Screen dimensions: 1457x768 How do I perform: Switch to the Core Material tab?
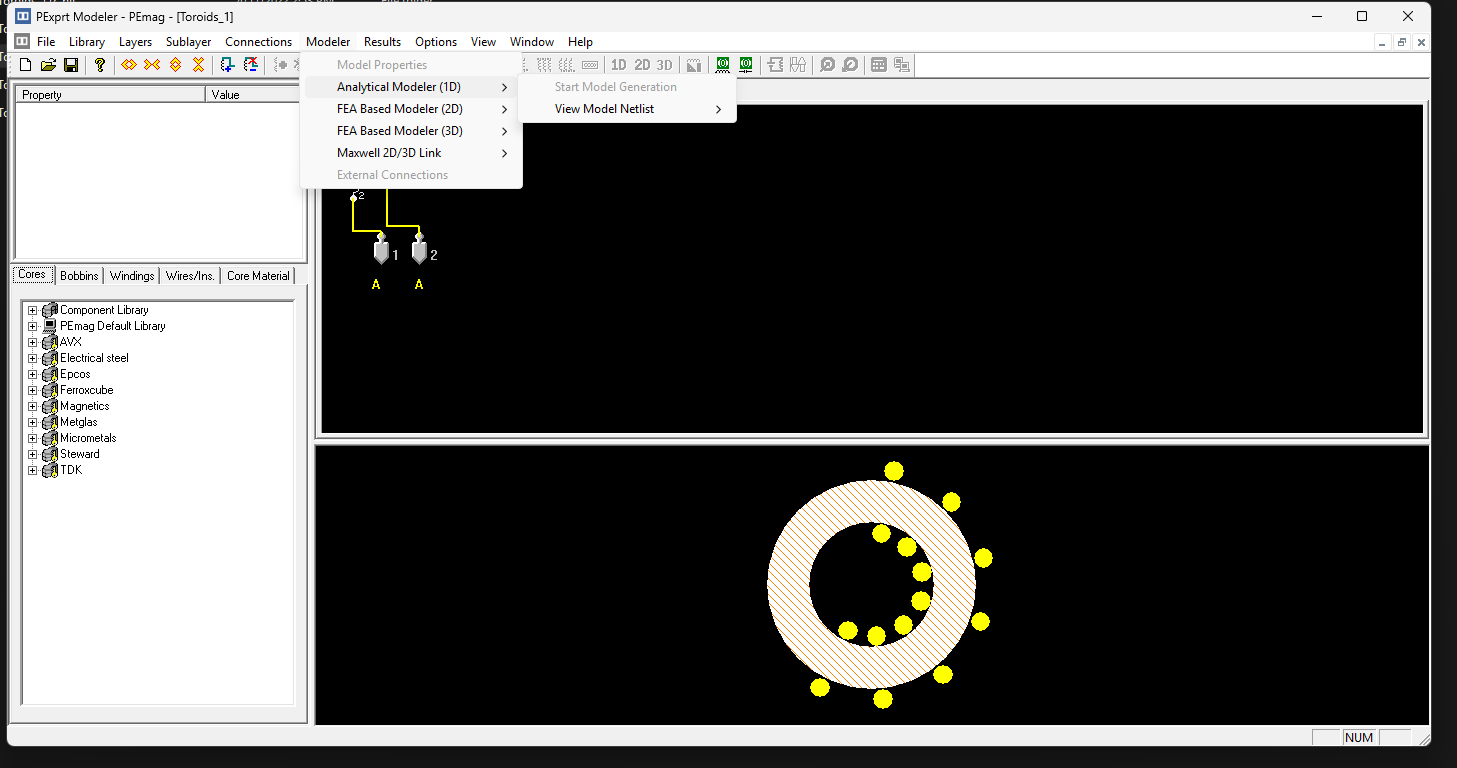click(x=258, y=276)
